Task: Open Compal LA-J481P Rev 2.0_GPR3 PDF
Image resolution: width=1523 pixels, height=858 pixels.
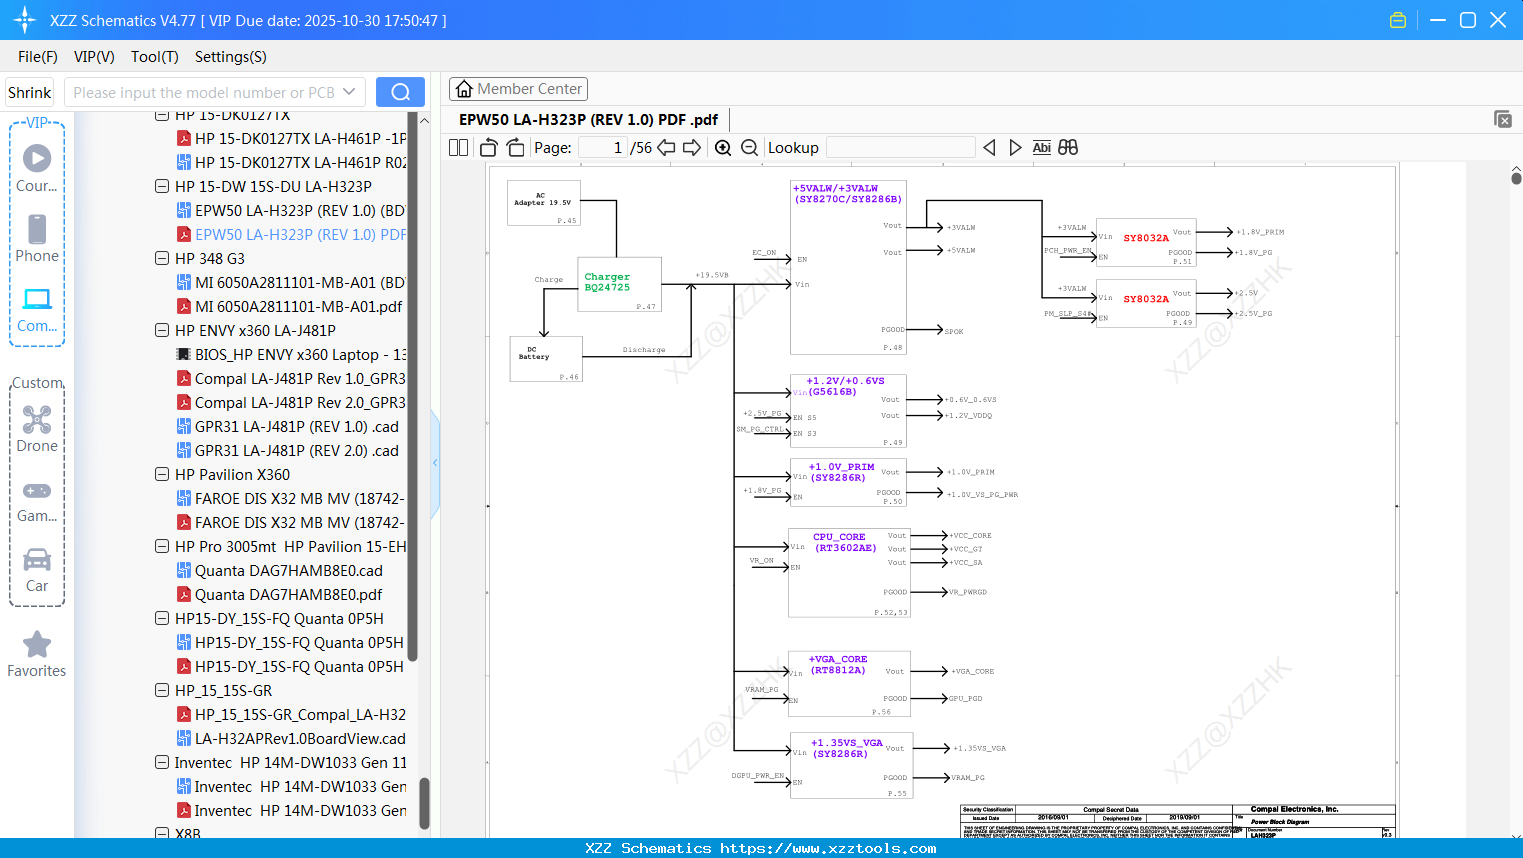Action: [x=300, y=402]
